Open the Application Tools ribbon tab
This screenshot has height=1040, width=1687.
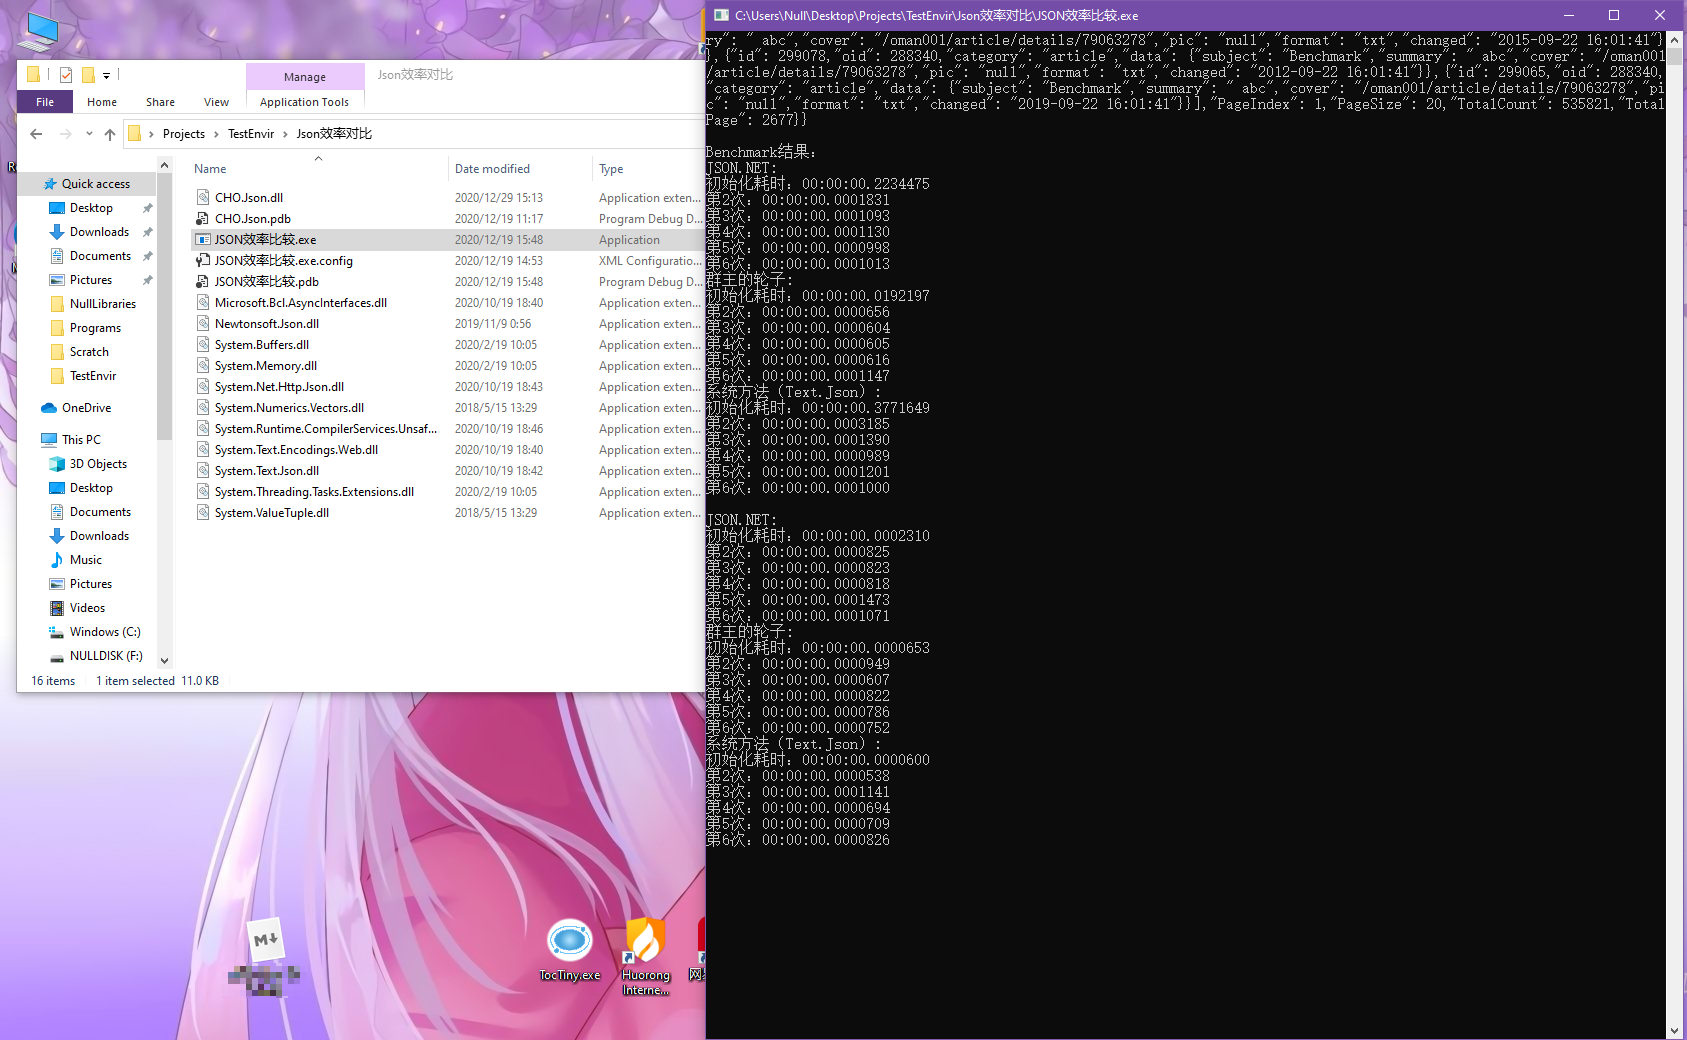pos(304,102)
